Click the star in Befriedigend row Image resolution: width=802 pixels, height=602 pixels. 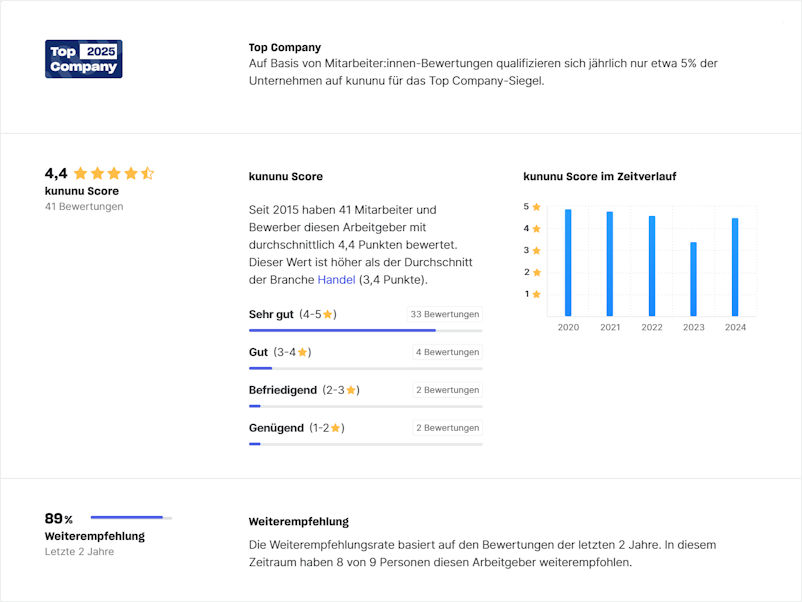pos(351,390)
